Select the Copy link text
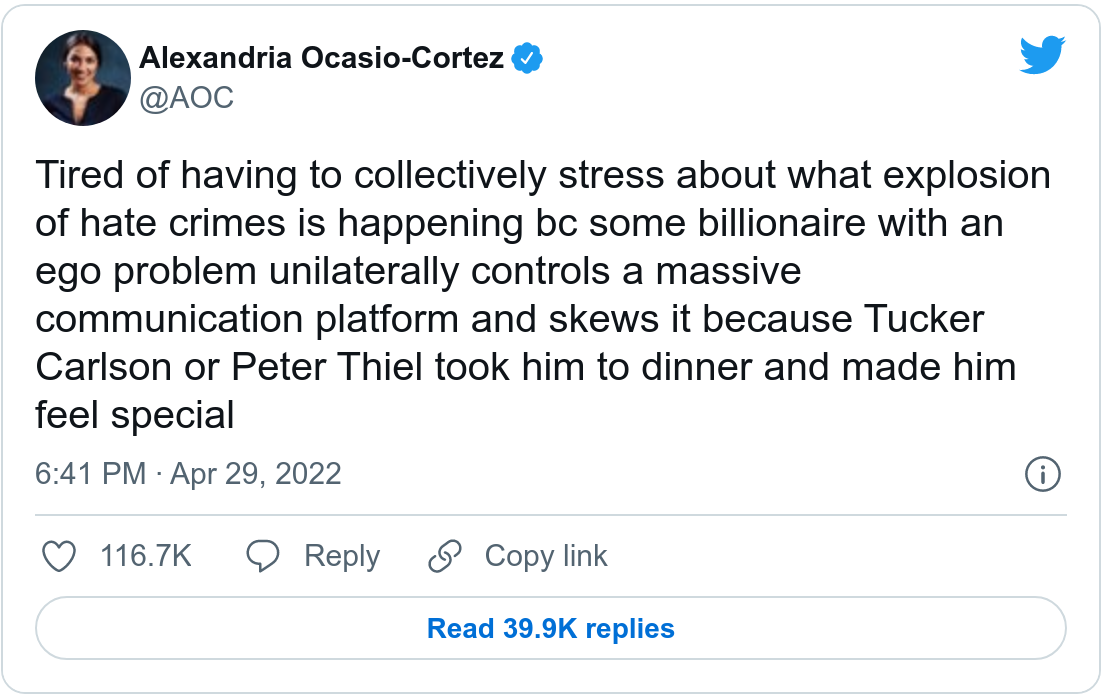1103x699 pixels. [546, 556]
